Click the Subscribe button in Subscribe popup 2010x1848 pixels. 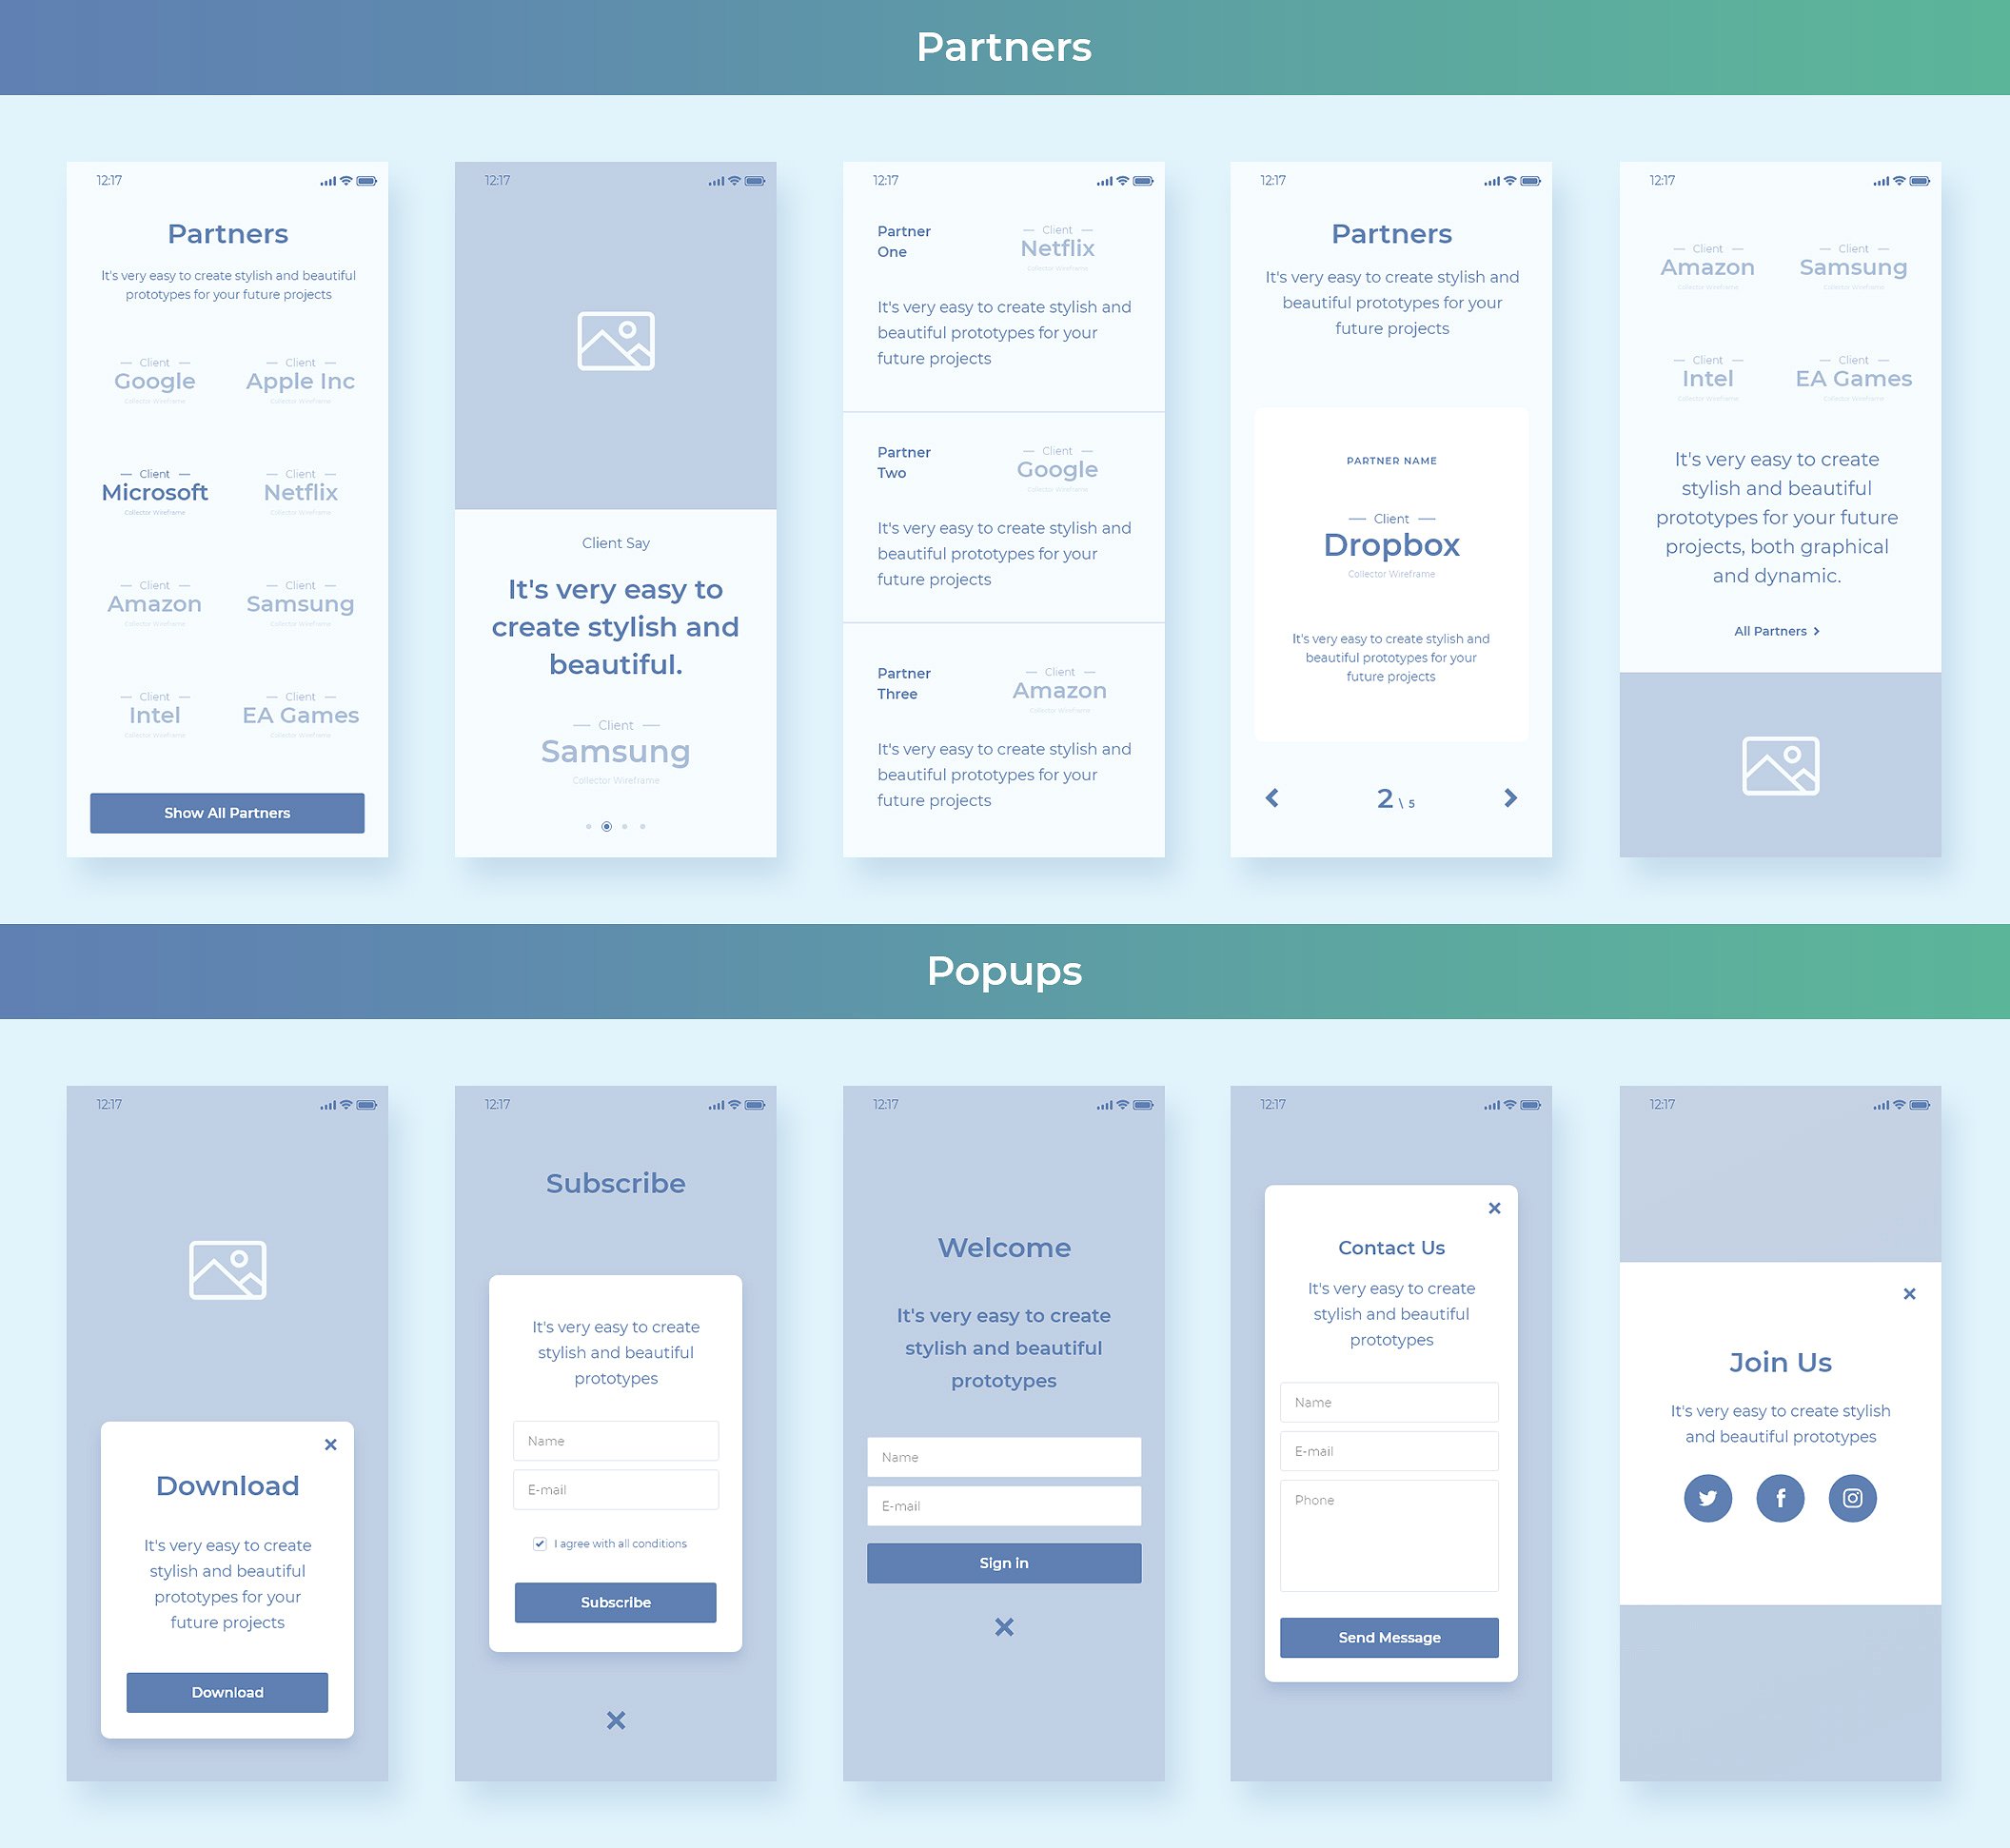pos(615,1602)
